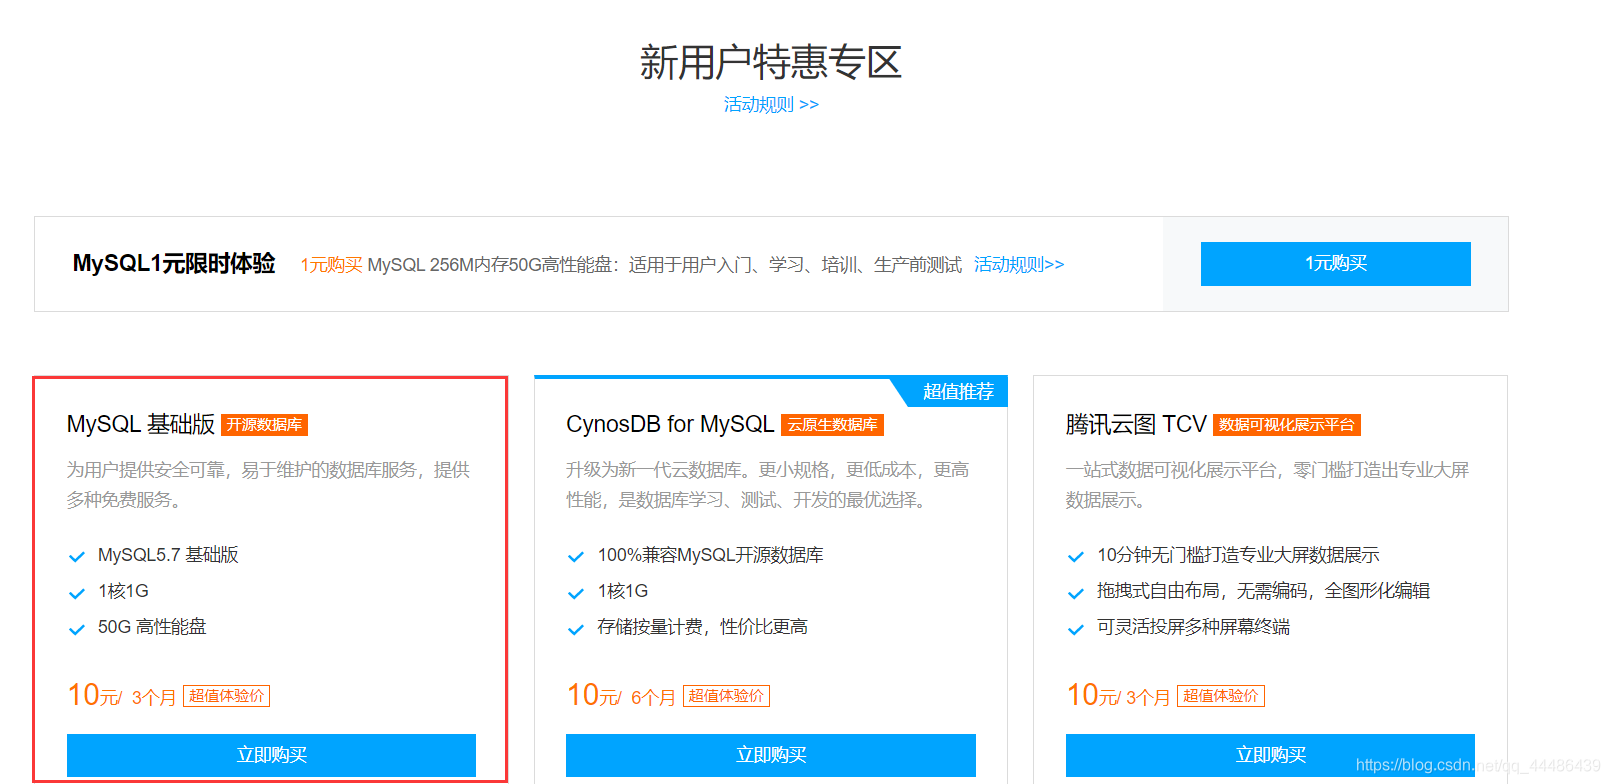Open 活动规则>> link in MySQL banner

point(1019,264)
